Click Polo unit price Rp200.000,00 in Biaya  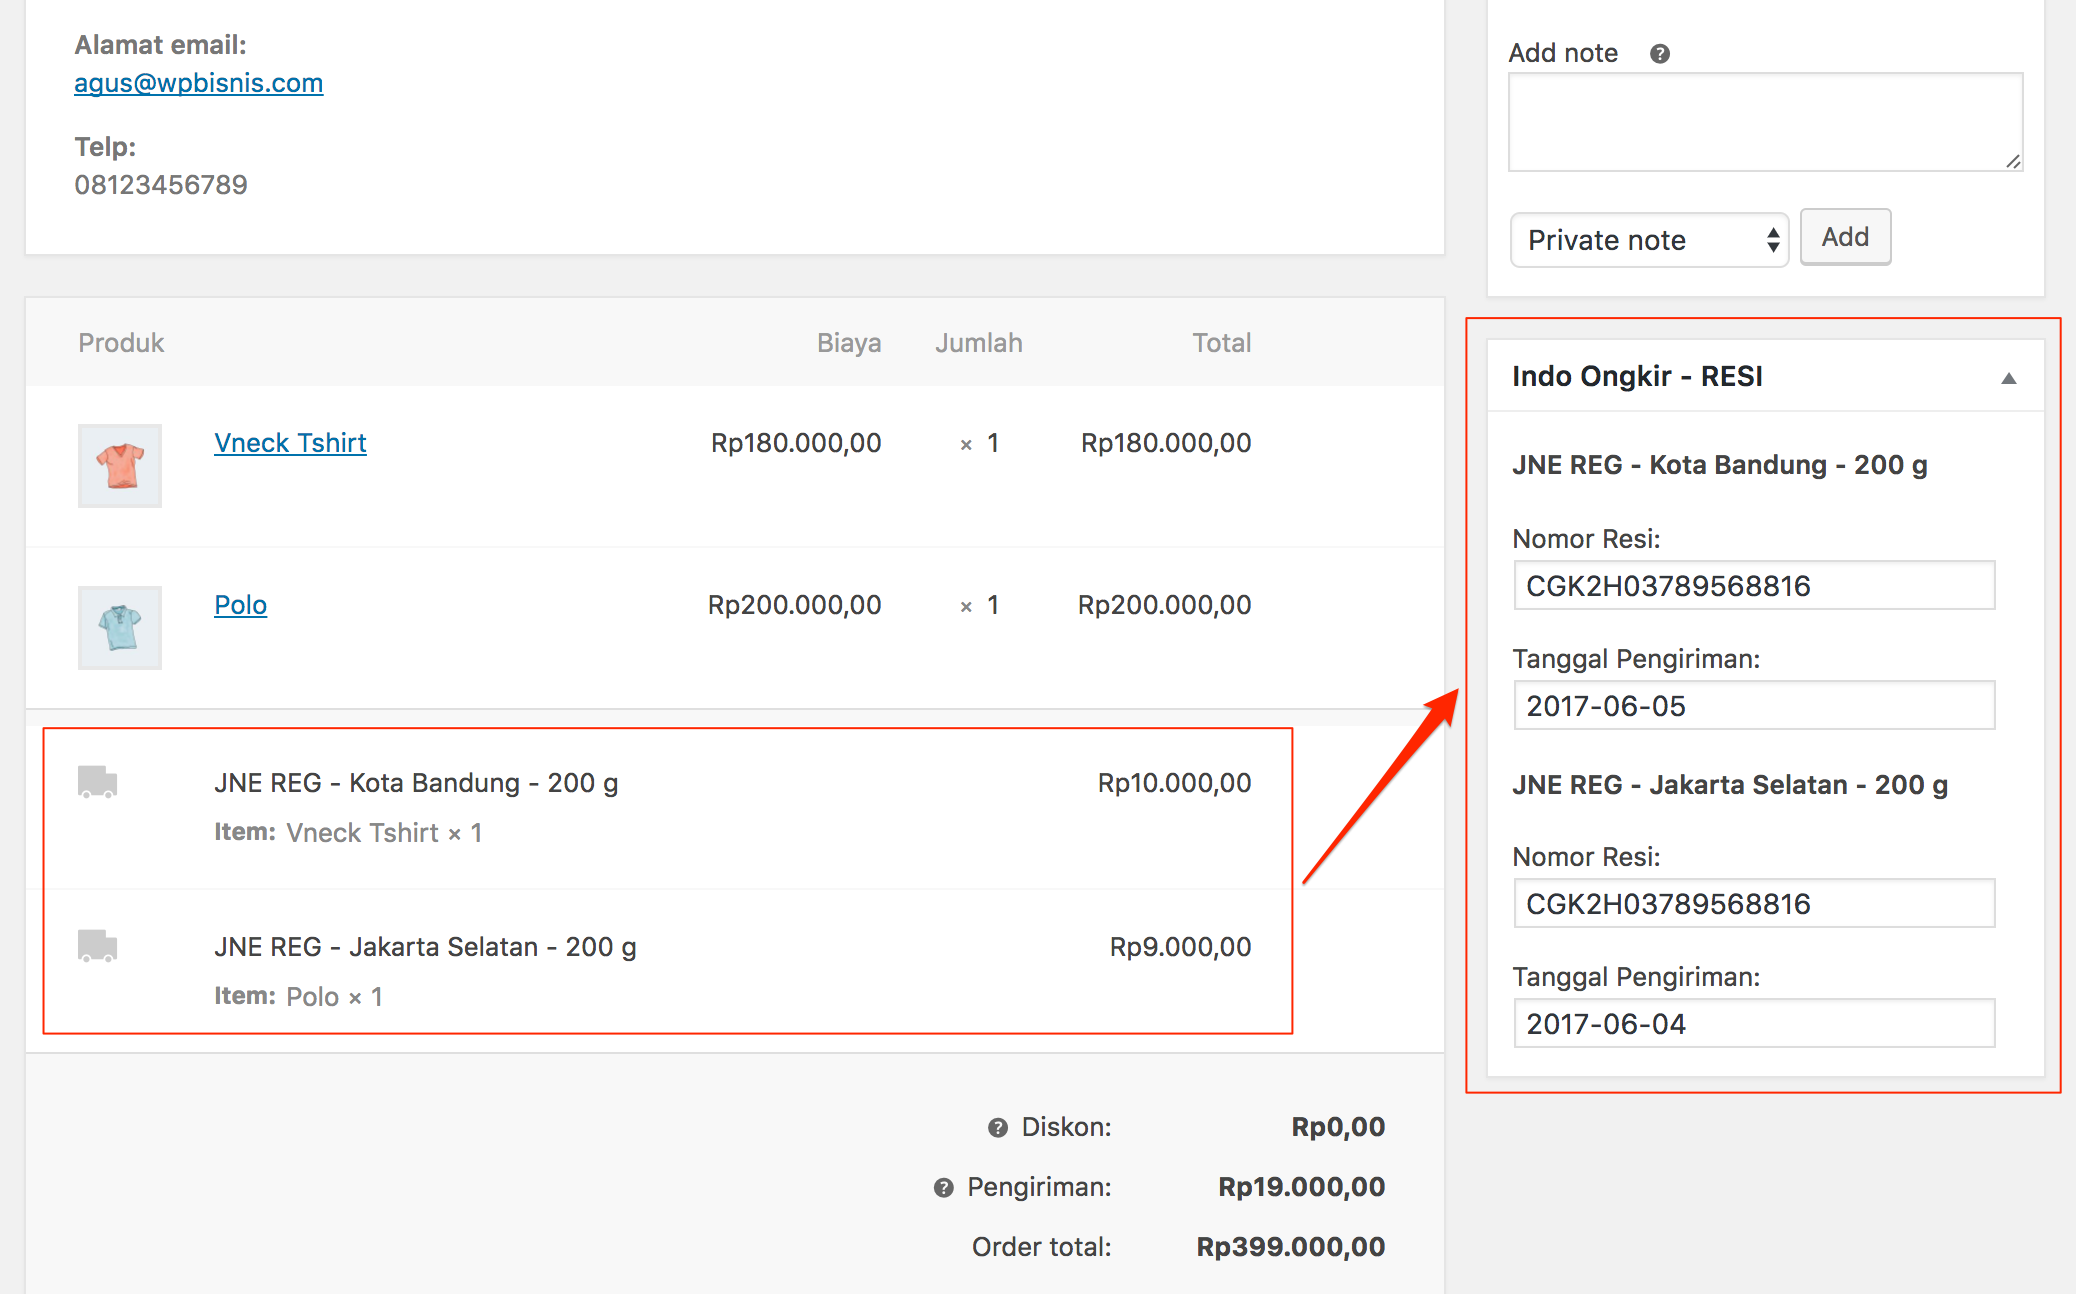(x=794, y=605)
